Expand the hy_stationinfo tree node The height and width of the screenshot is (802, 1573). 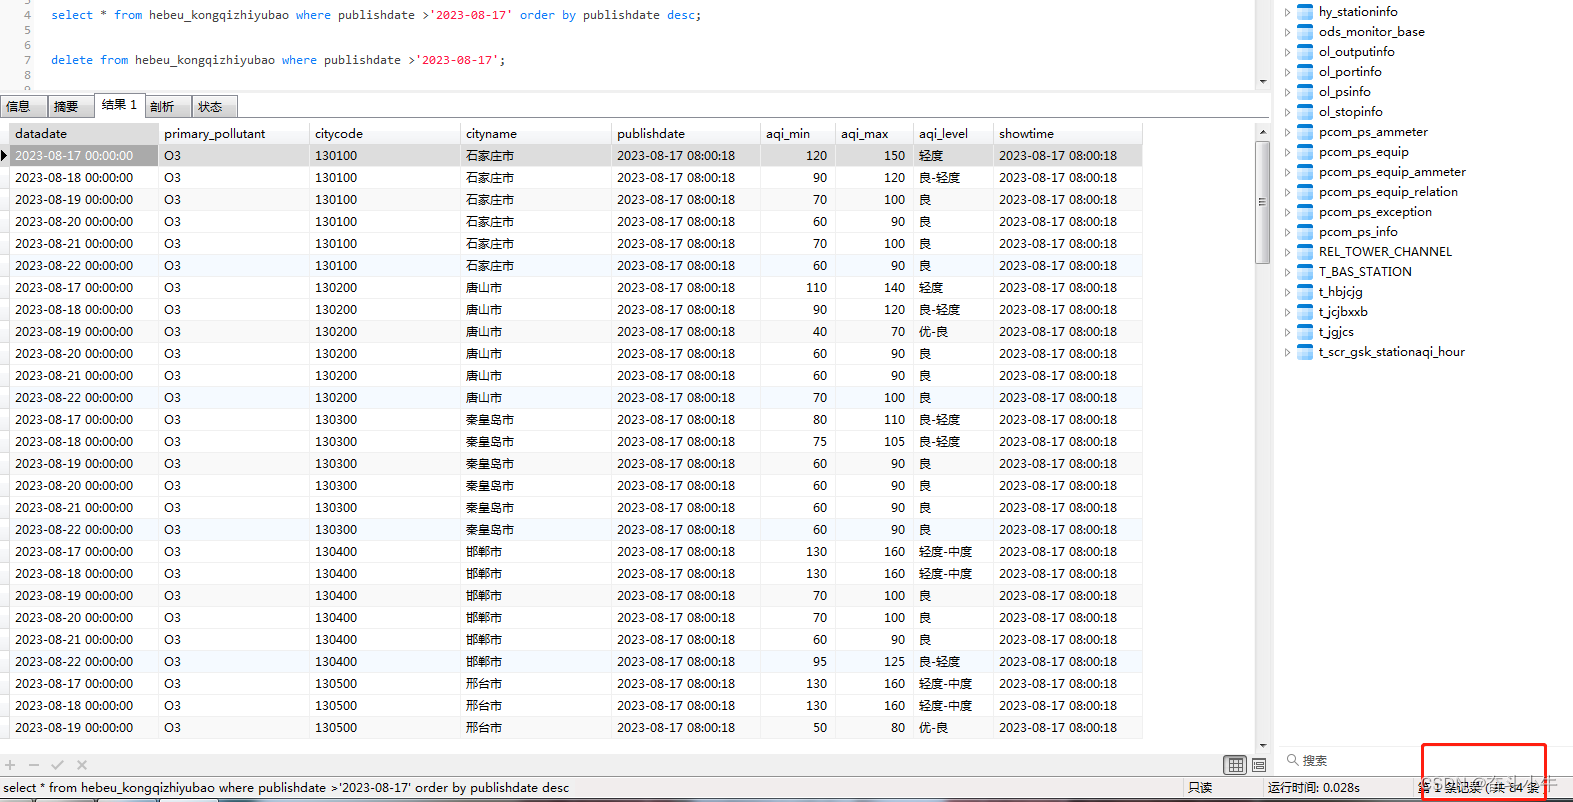click(x=1287, y=12)
